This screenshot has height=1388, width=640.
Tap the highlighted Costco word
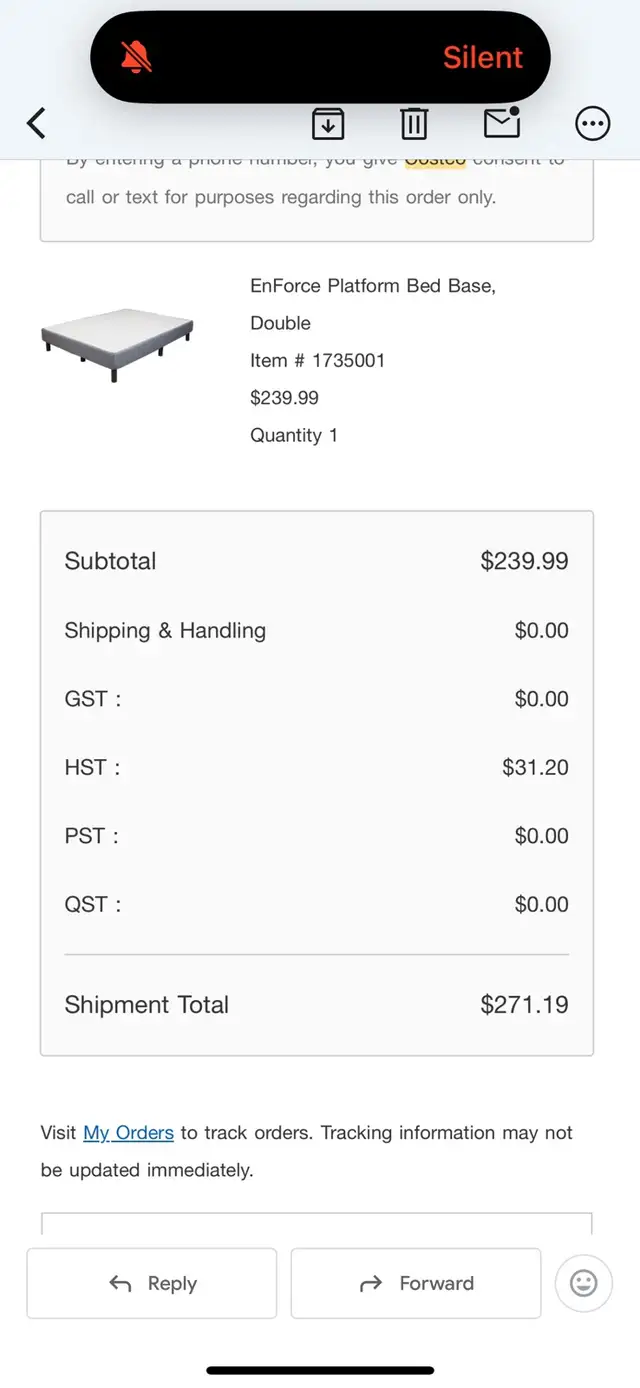point(435,162)
